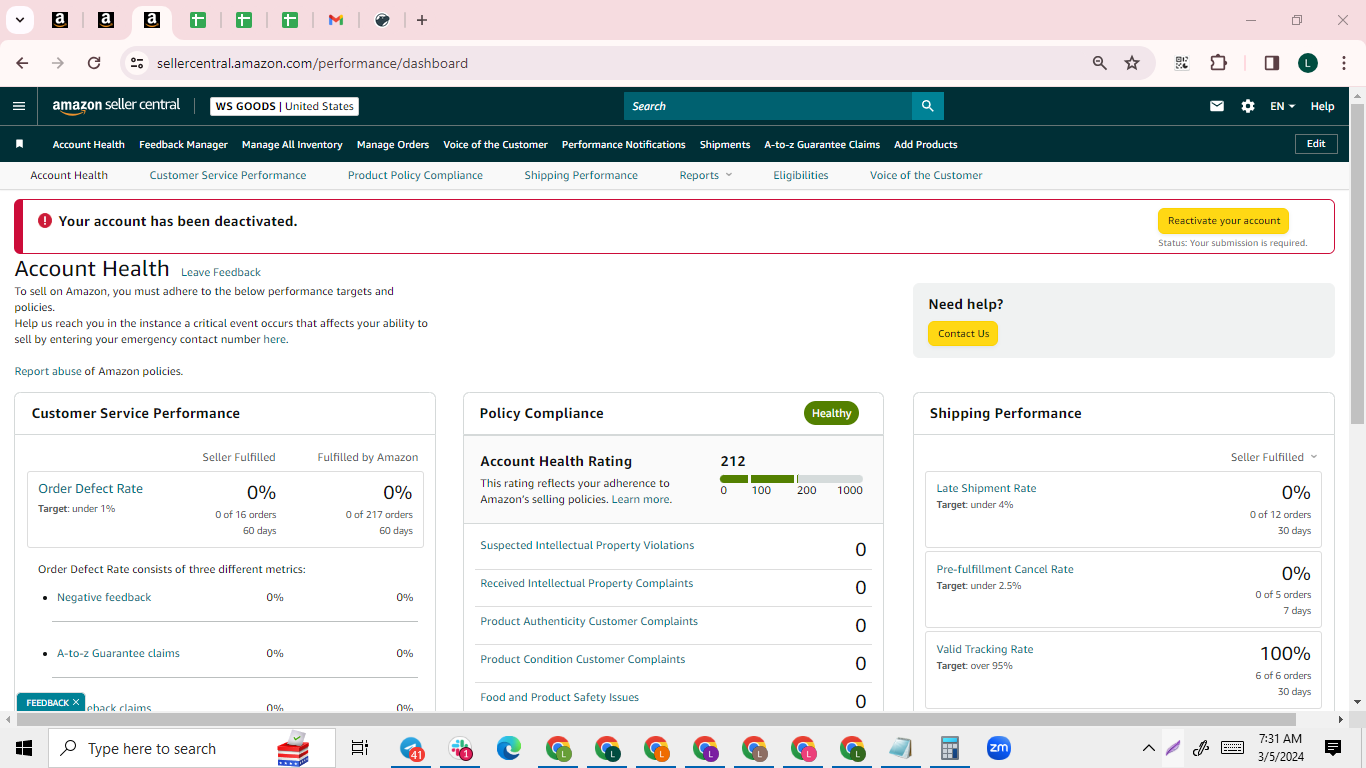This screenshot has height=768, width=1366.
Task: Click the Amazon Seller Central logo
Action: (116, 105)
